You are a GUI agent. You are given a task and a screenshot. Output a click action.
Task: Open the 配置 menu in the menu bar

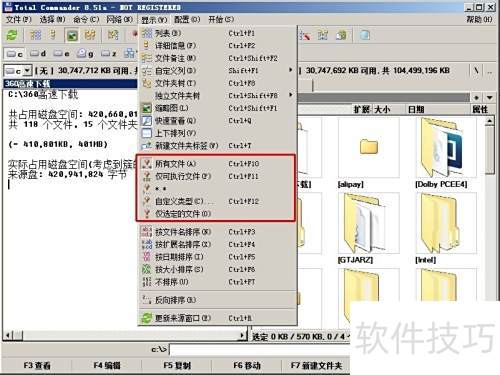(187, 19)
